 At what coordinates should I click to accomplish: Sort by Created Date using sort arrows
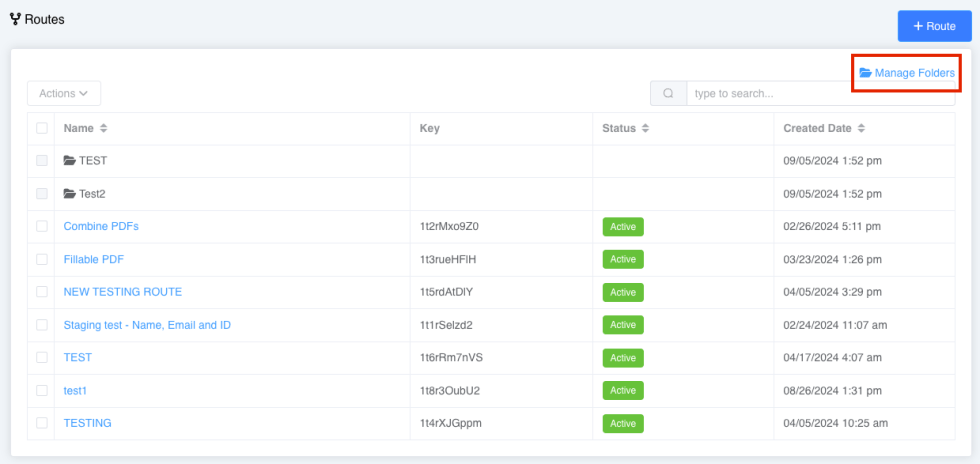point(861,128)
